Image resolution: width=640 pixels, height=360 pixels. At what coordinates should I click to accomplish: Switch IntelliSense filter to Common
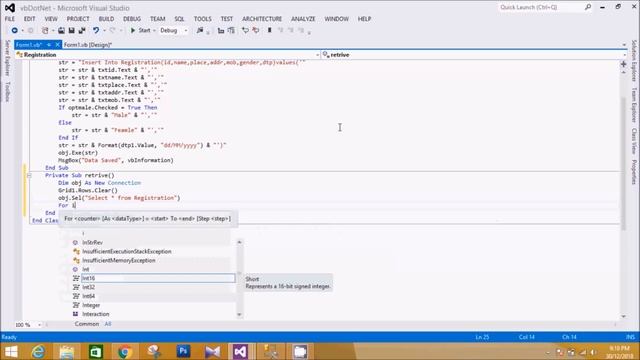click(x=87, y=324)
